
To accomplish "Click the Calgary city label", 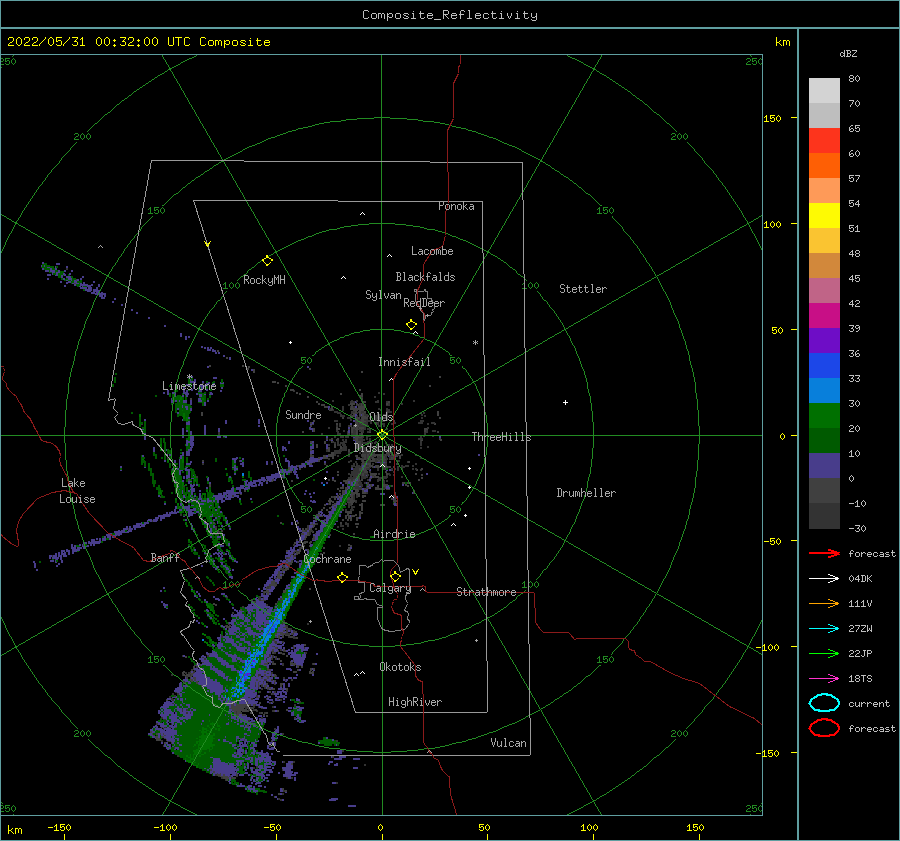I will click(390, 588).
